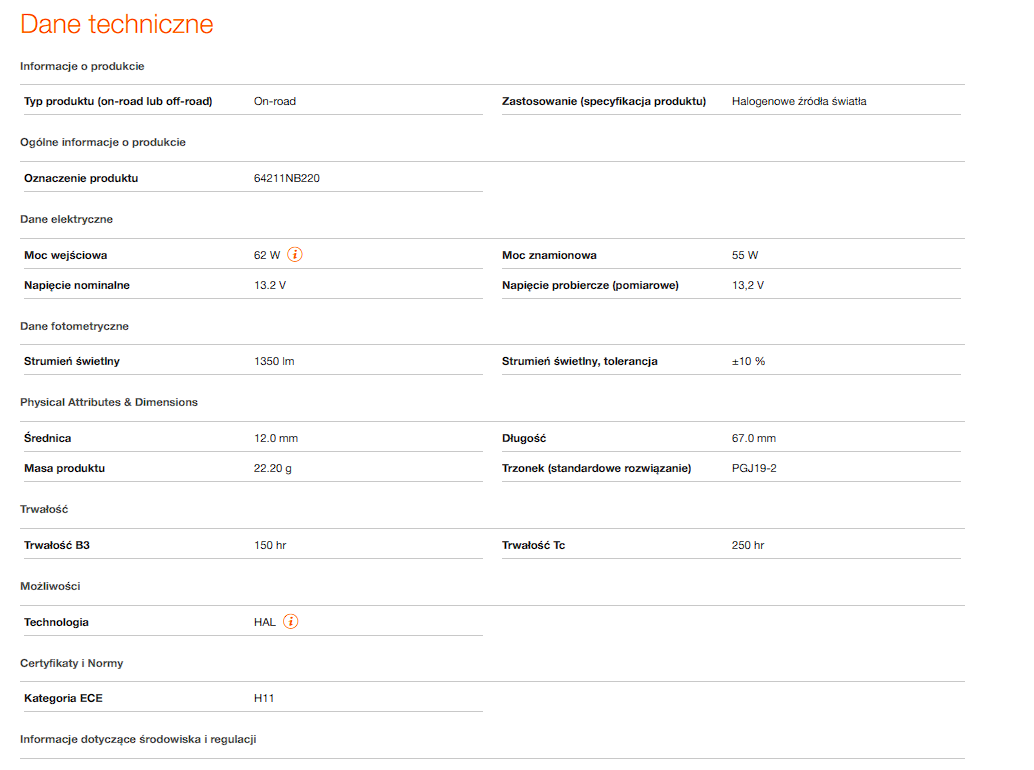Select the product code 64211NB220
1034x770 pixels.
[287, 178]
